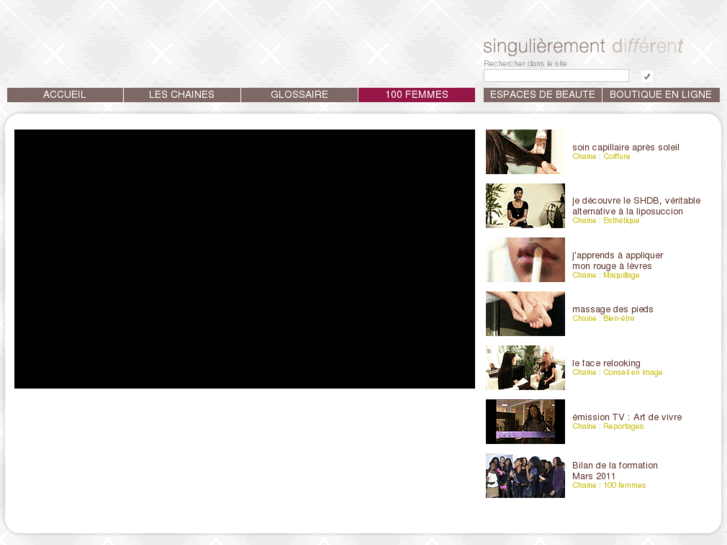Click the 'singulièrement différent' site logo
727x545 pixels.
[583, 46]
